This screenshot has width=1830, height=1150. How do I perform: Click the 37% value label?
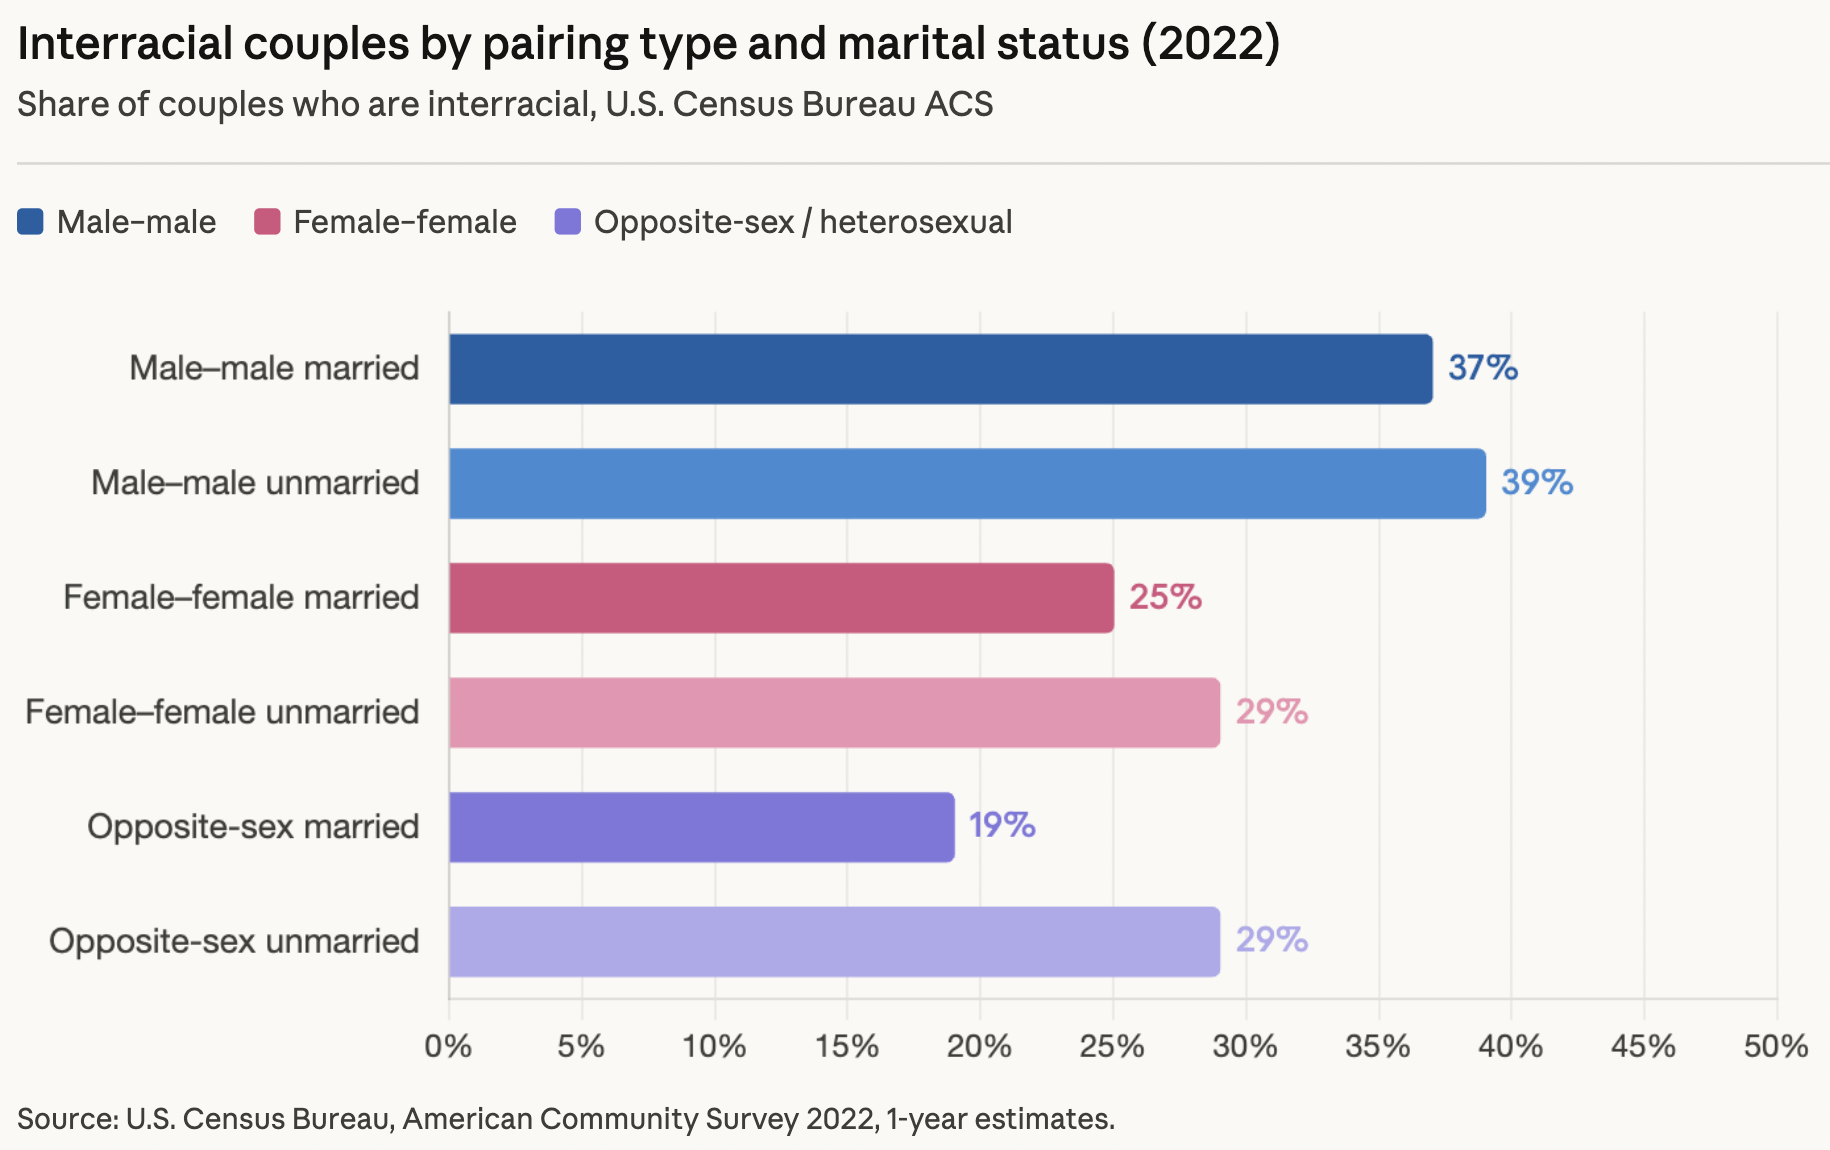(1483, 369)
